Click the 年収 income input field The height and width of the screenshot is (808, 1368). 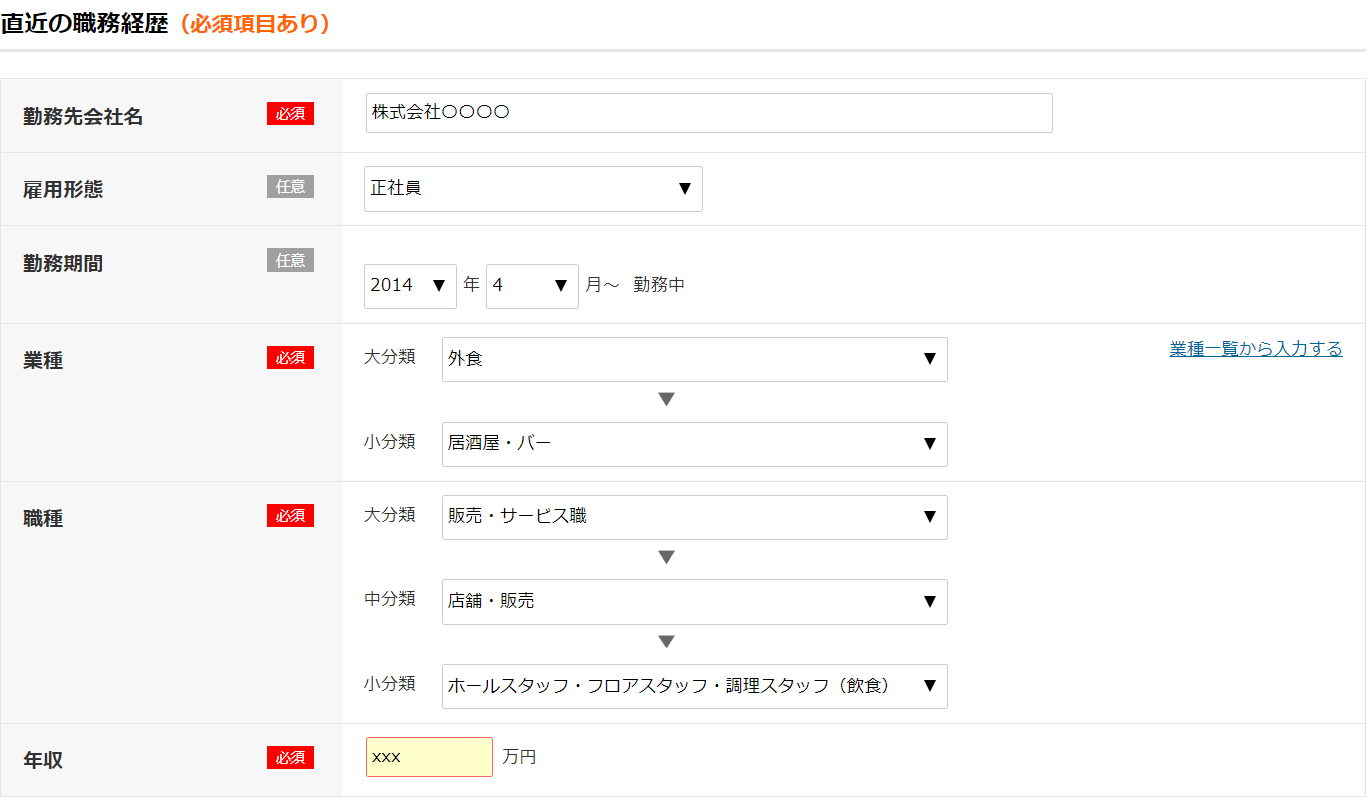pos(429,757)
